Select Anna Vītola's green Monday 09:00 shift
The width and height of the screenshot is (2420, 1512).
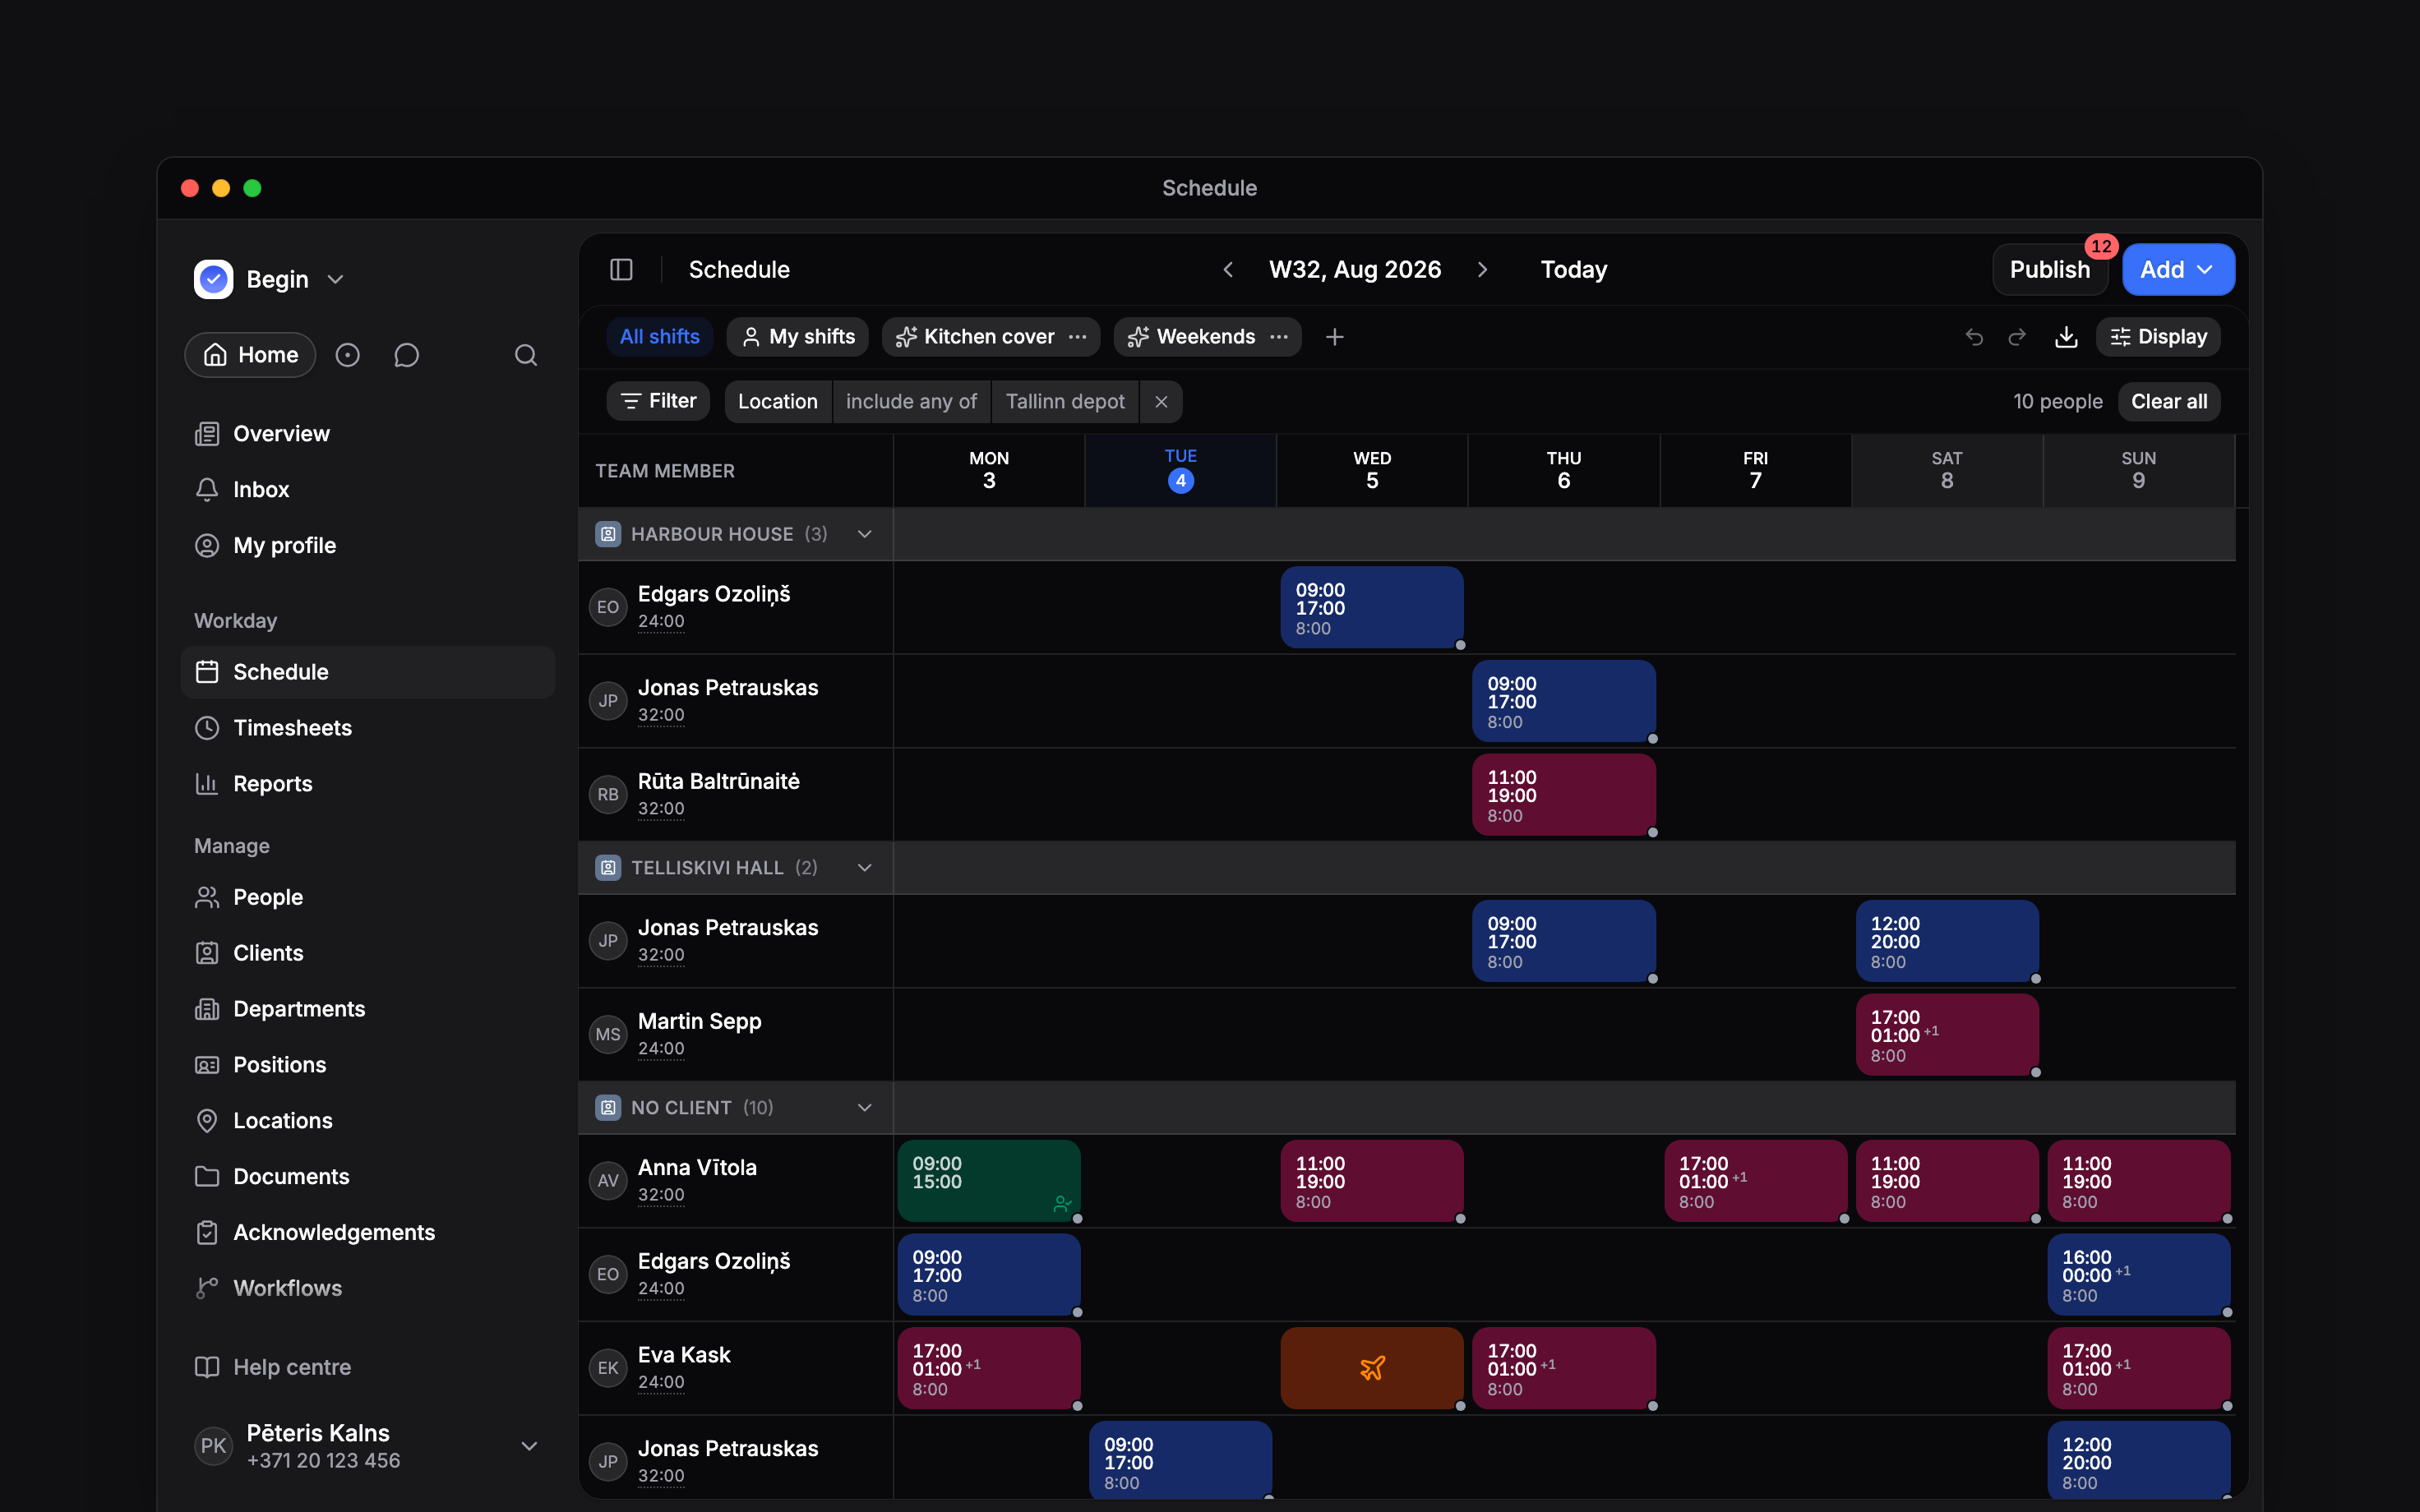(x=989, y=1181)
